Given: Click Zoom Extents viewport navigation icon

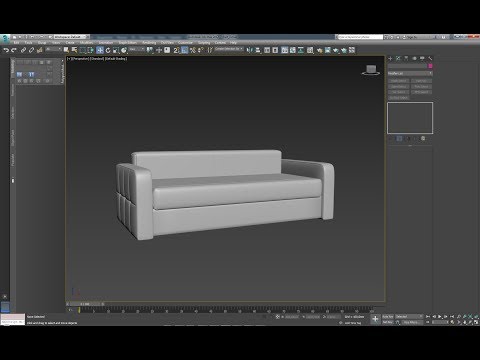Looking at the screenshot, I should (x=470, y=316).
